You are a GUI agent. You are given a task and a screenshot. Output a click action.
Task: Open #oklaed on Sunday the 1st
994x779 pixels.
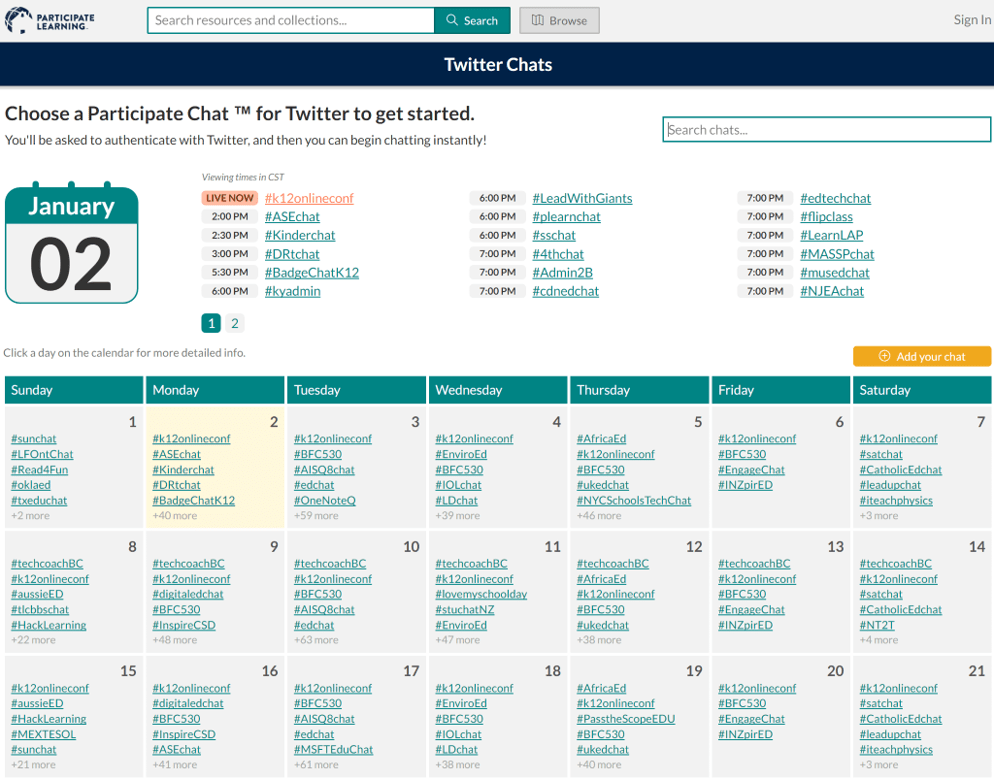click(x=30, y=485)
